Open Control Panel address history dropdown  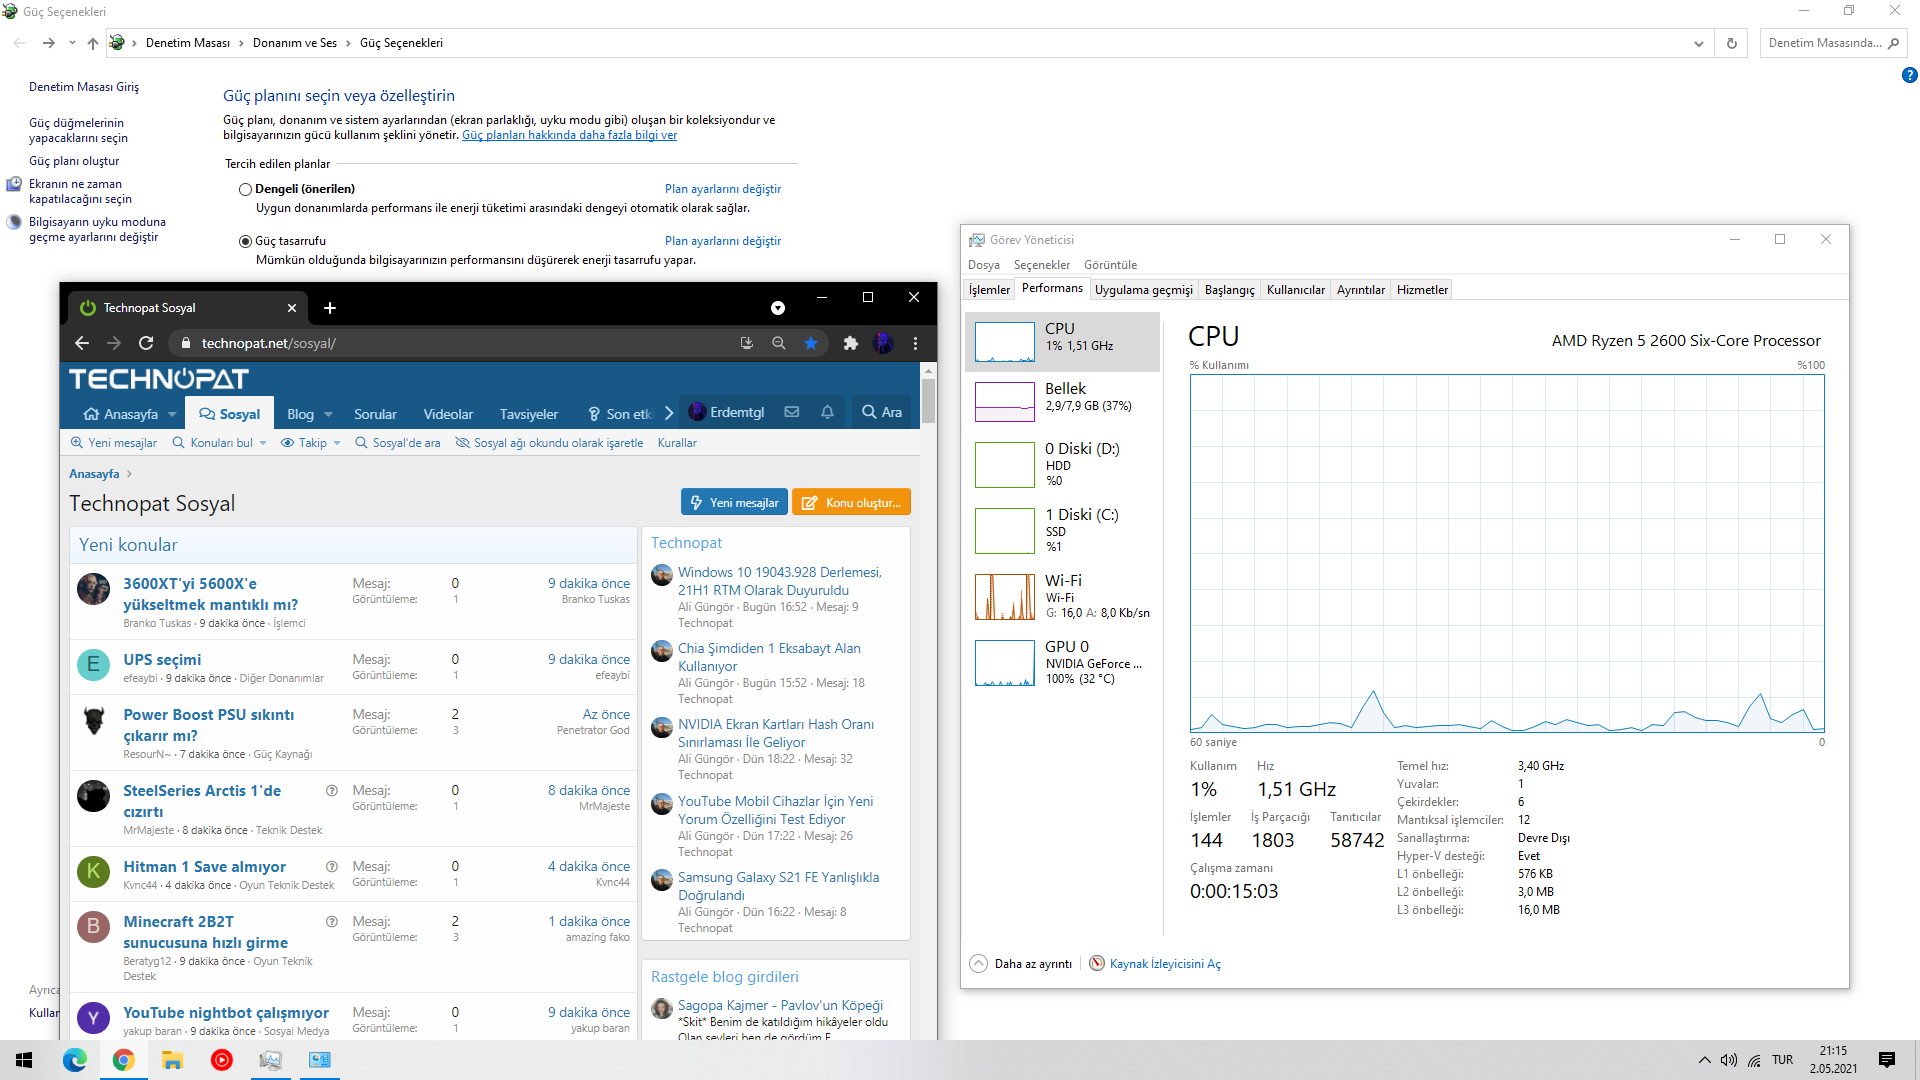[x=1698, y=43]
